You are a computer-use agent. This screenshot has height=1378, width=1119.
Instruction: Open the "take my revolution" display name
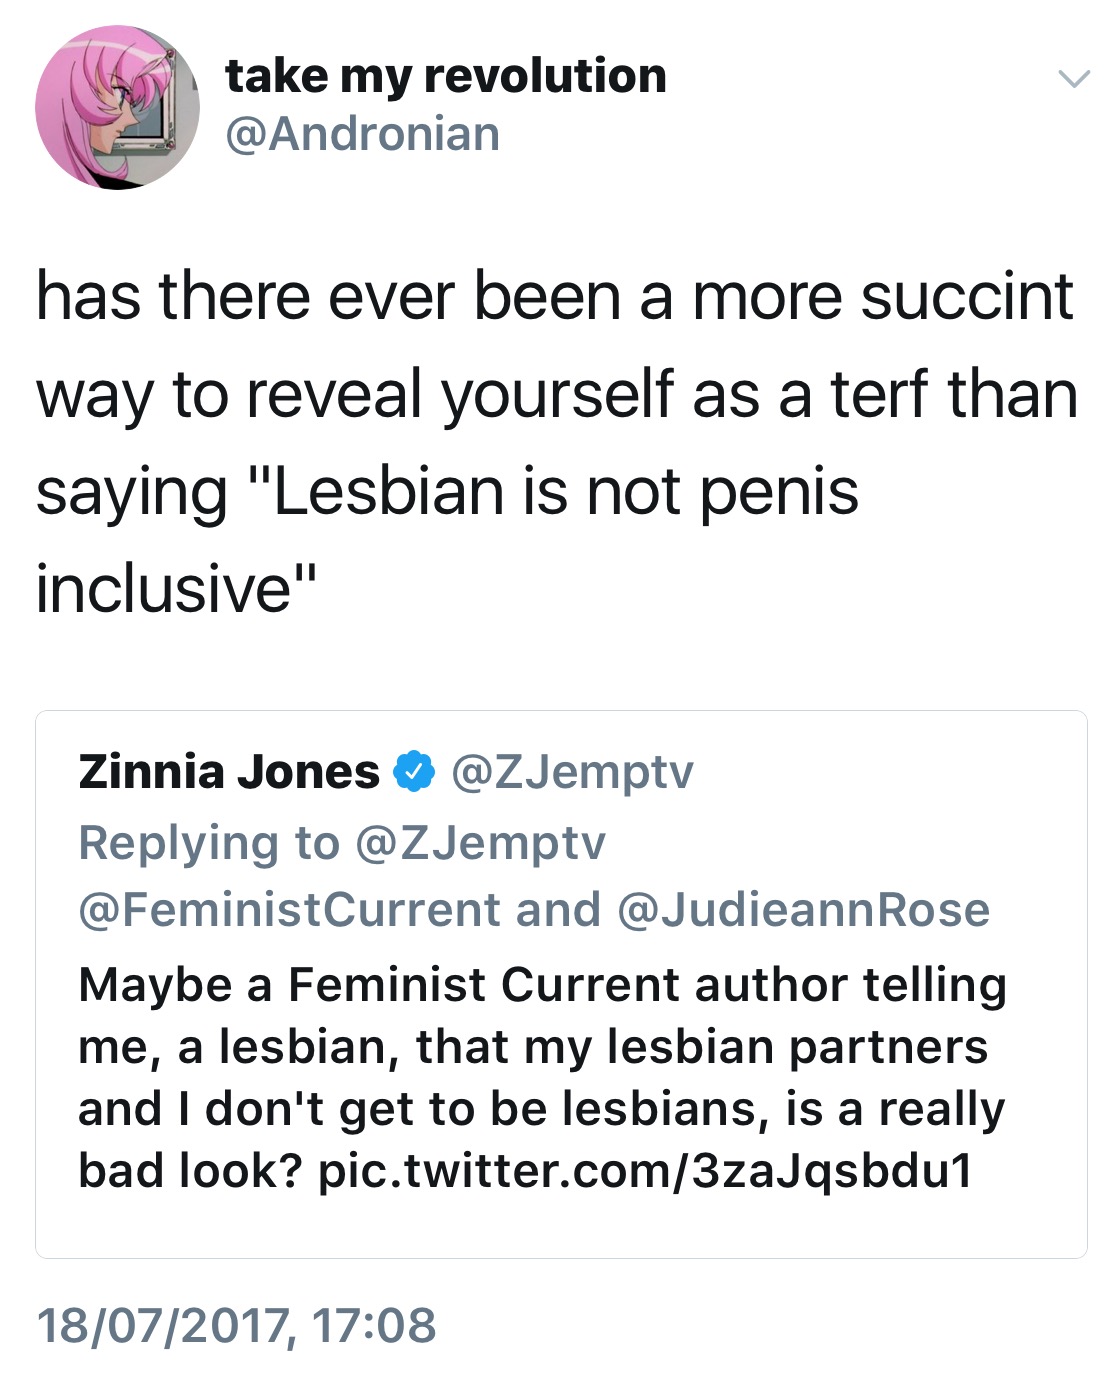[446, 76]
